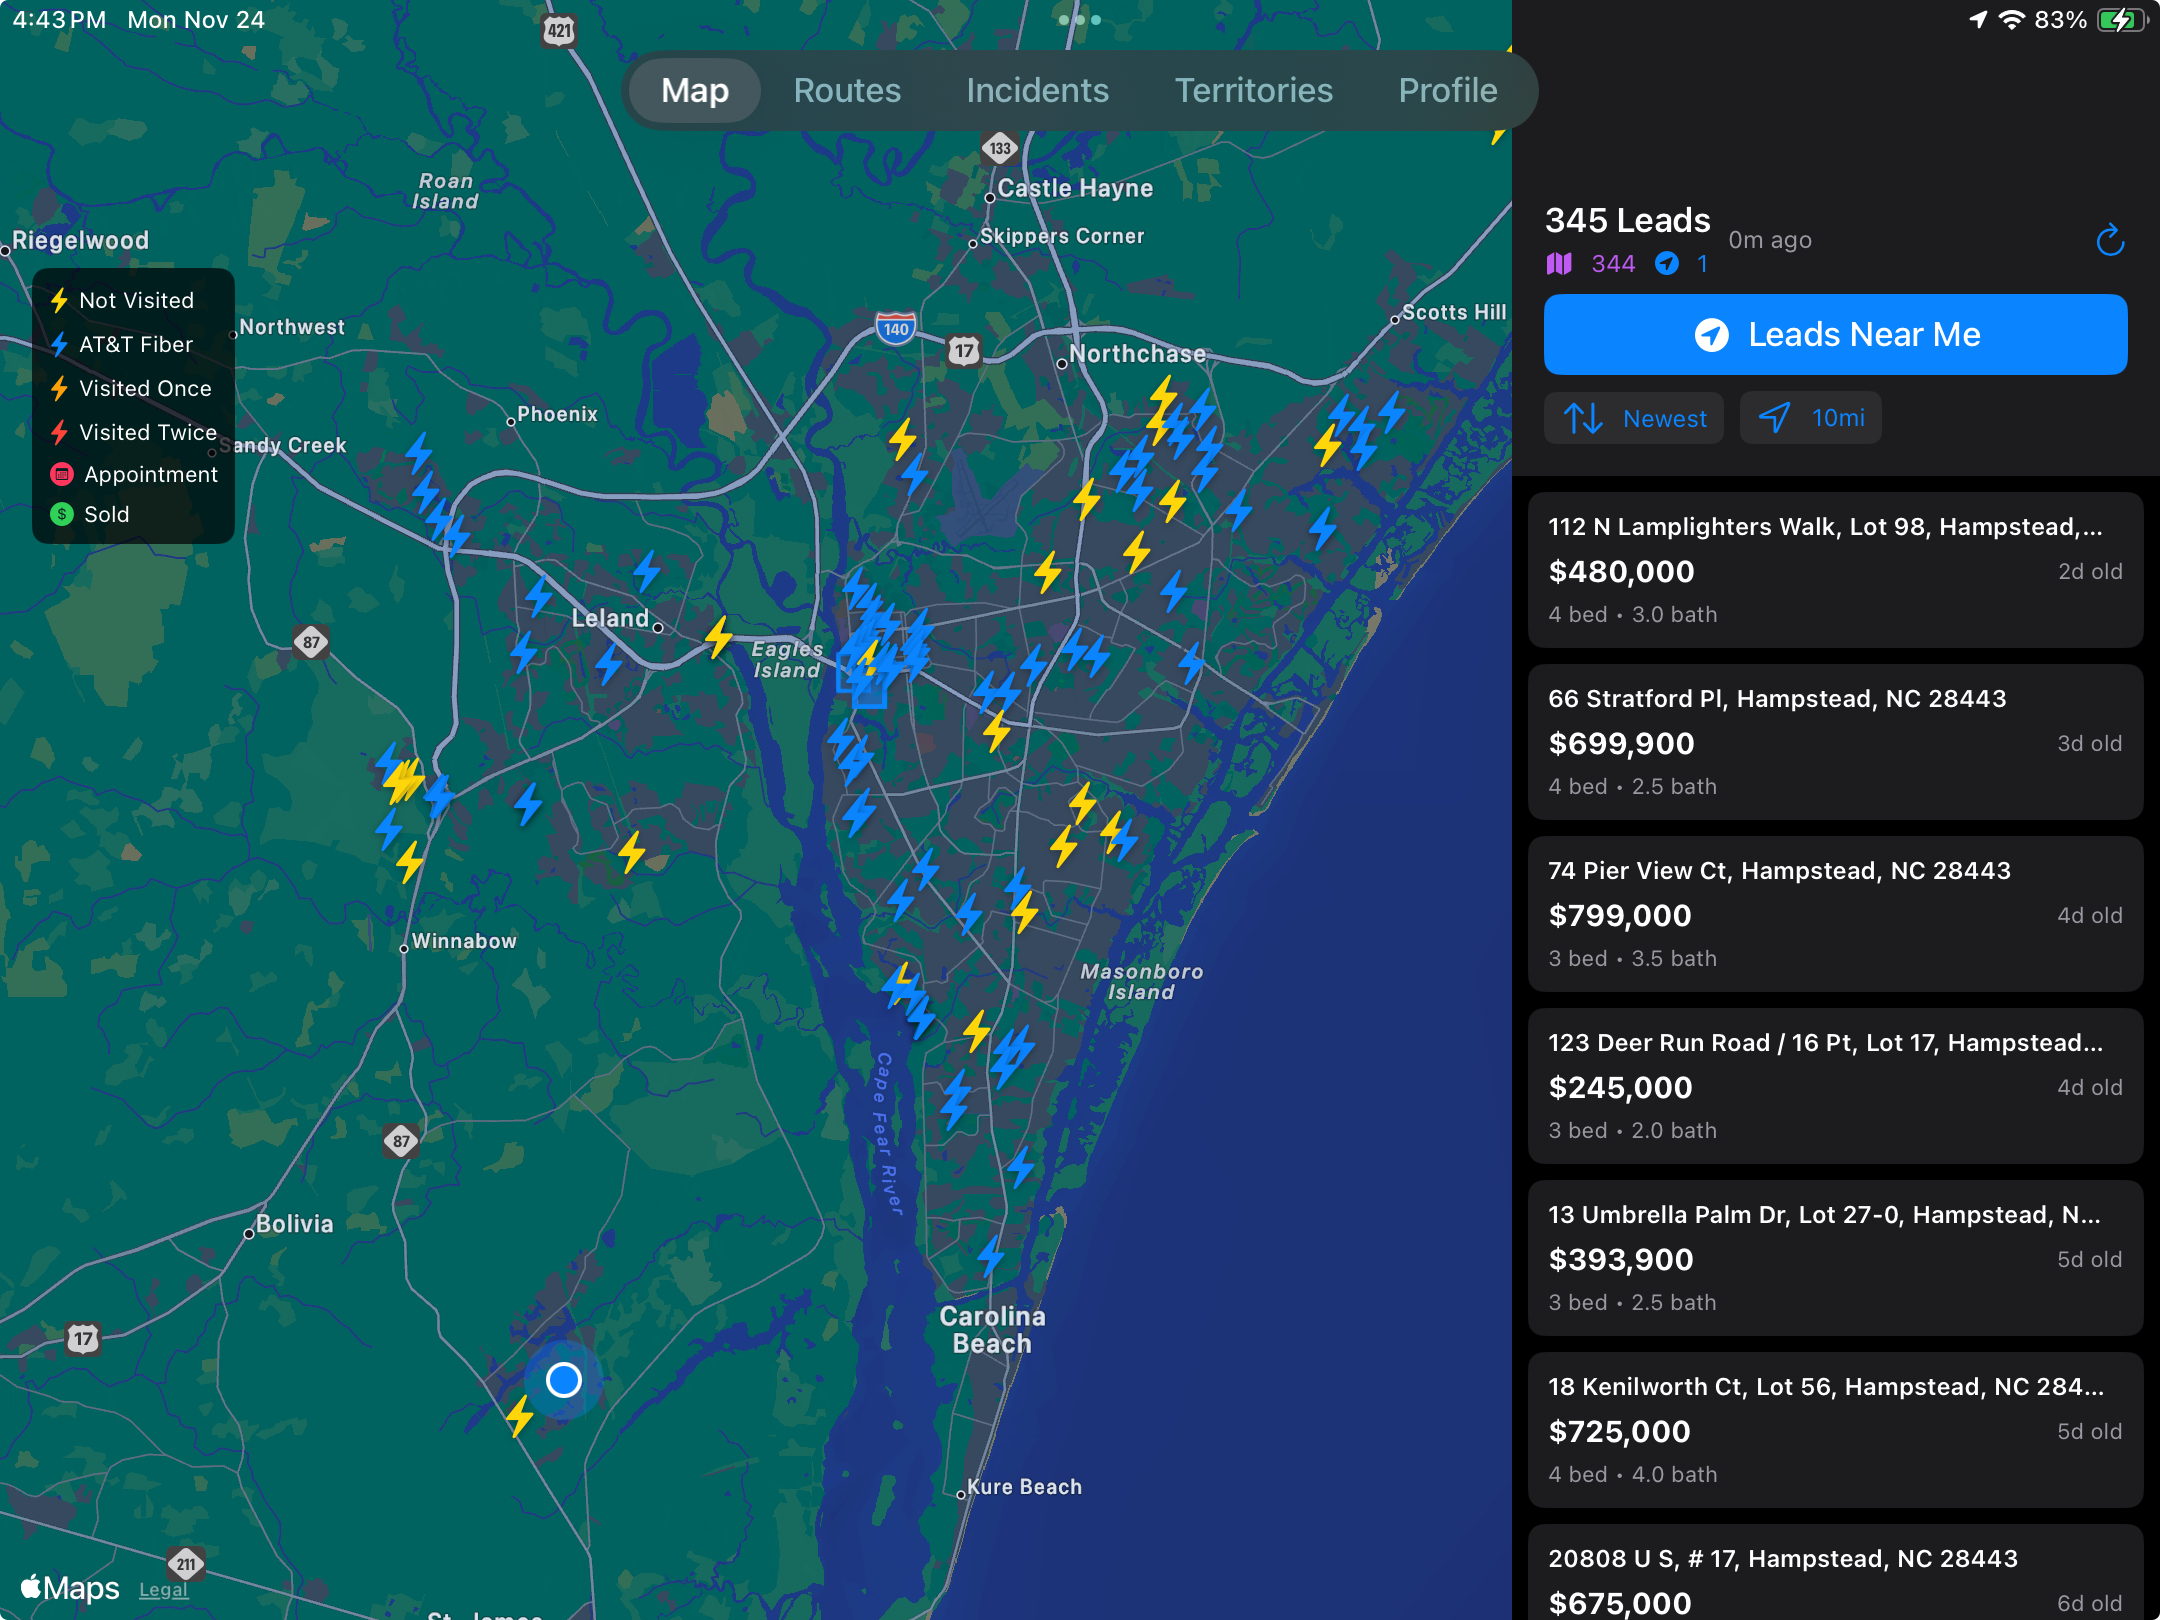Viewport: 2160px width, 1620px height.
Task: Click the refresh leads icon
Action: point(2110,240)
